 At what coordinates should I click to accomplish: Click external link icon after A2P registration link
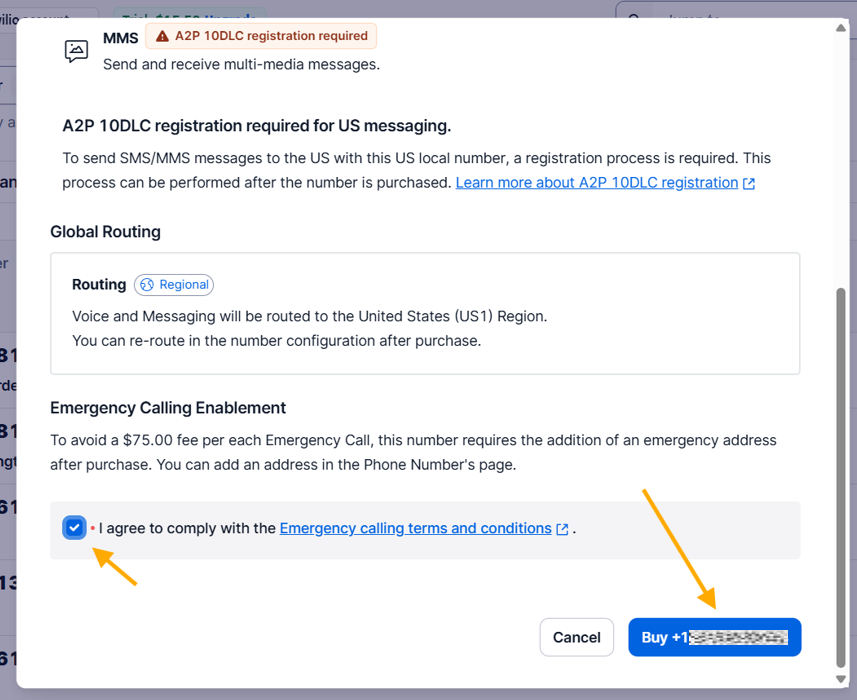tap(749, 184)
